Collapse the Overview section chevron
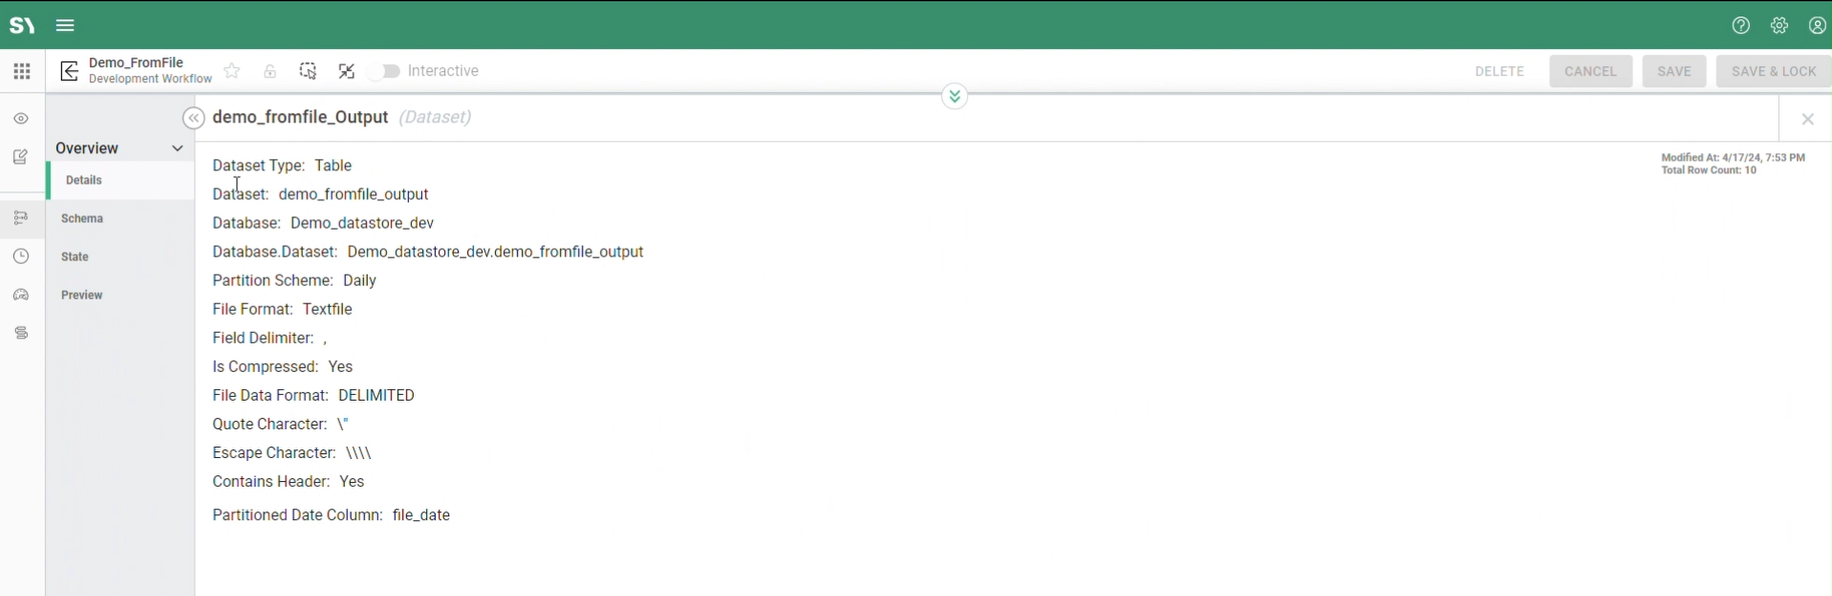The height and width of the screenshot is (596, 1832). (177, 148)
